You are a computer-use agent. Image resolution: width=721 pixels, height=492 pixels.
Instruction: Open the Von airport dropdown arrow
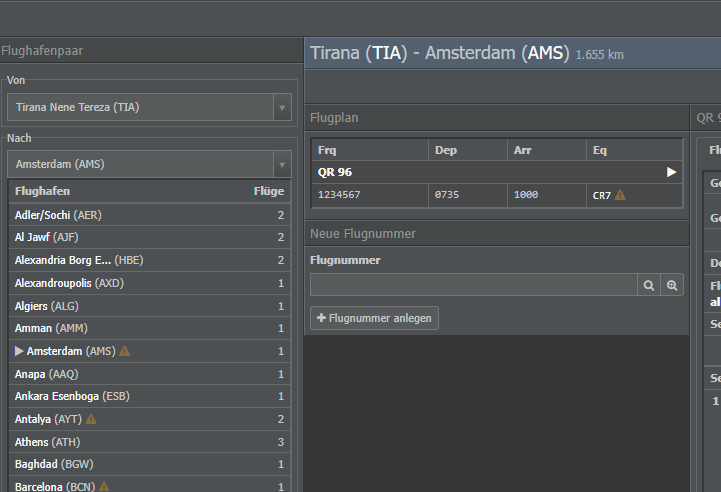[x=281, y=107]
